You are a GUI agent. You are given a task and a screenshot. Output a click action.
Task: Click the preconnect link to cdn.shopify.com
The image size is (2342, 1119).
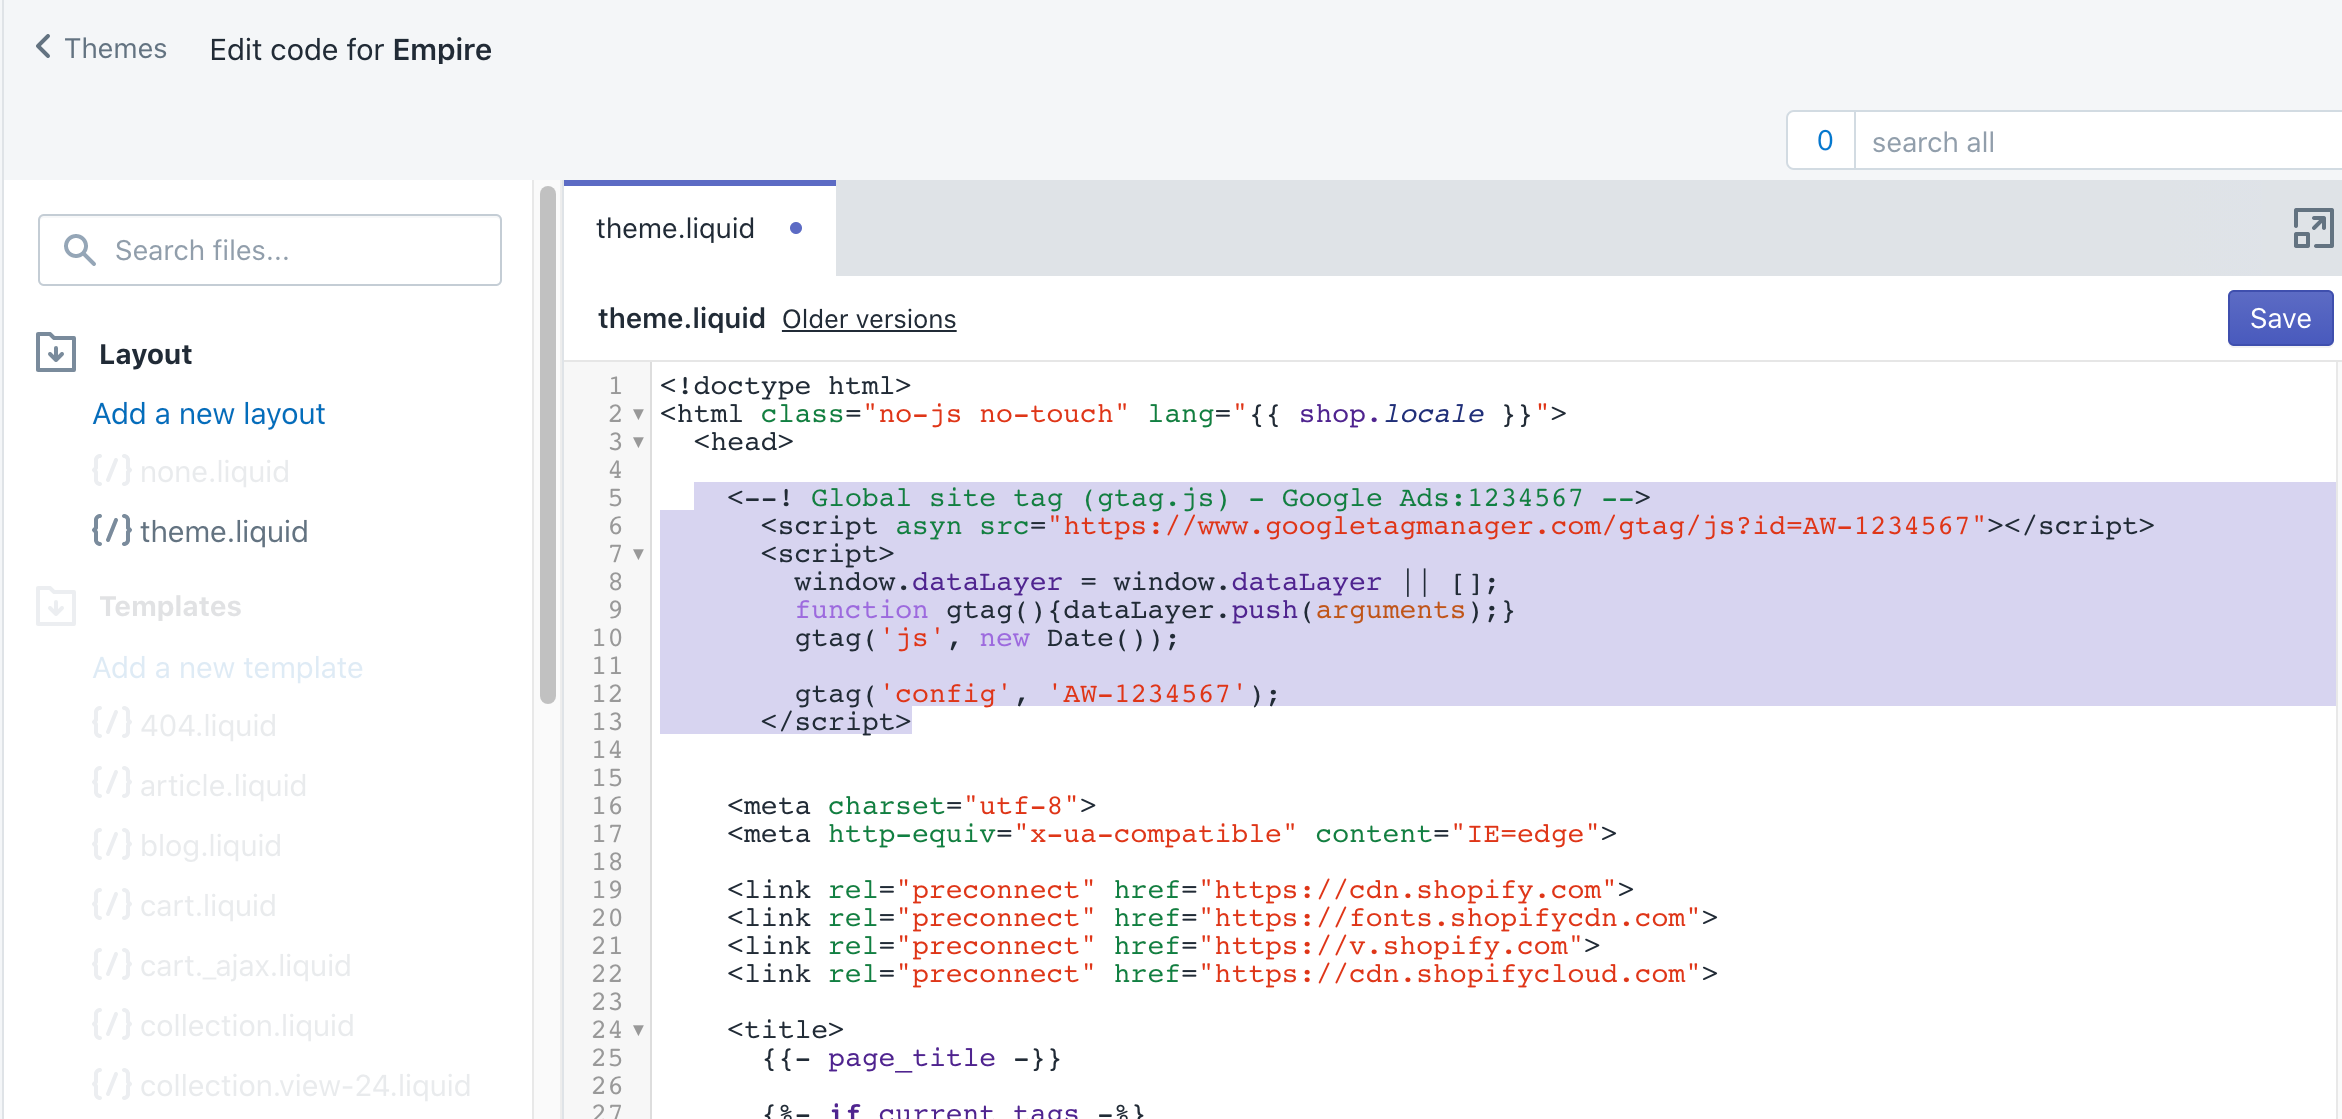click(1180, 890)
